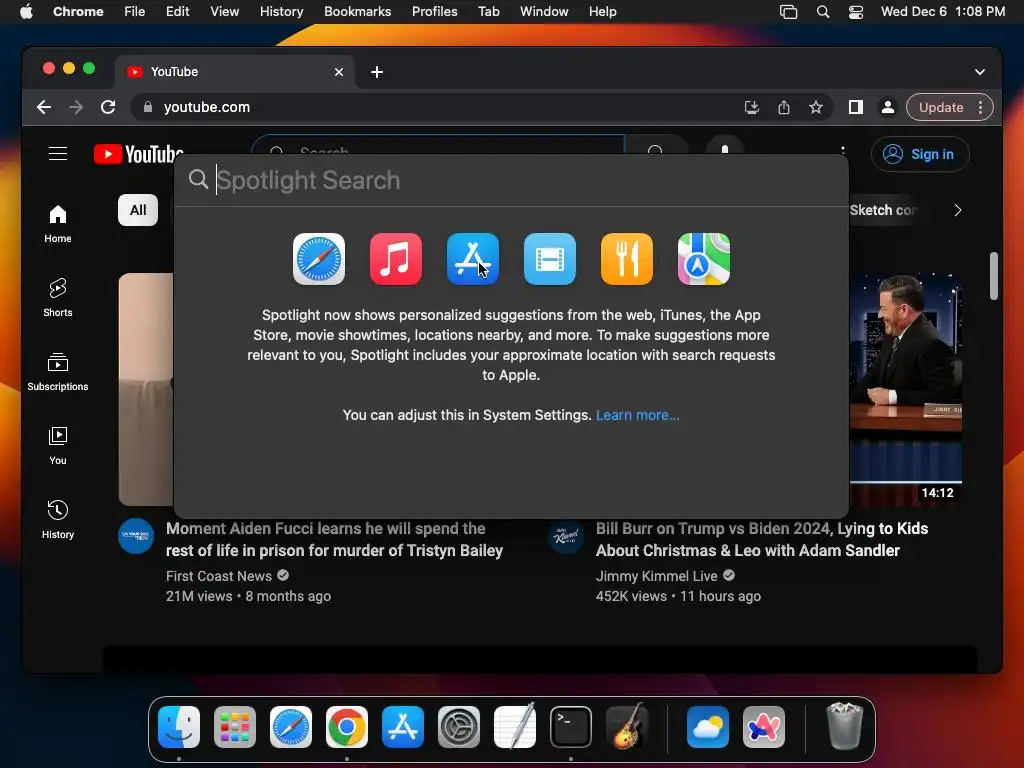1024x768 pixels.
Task: Open the Bookmarks menu
Action: point(357,12)
